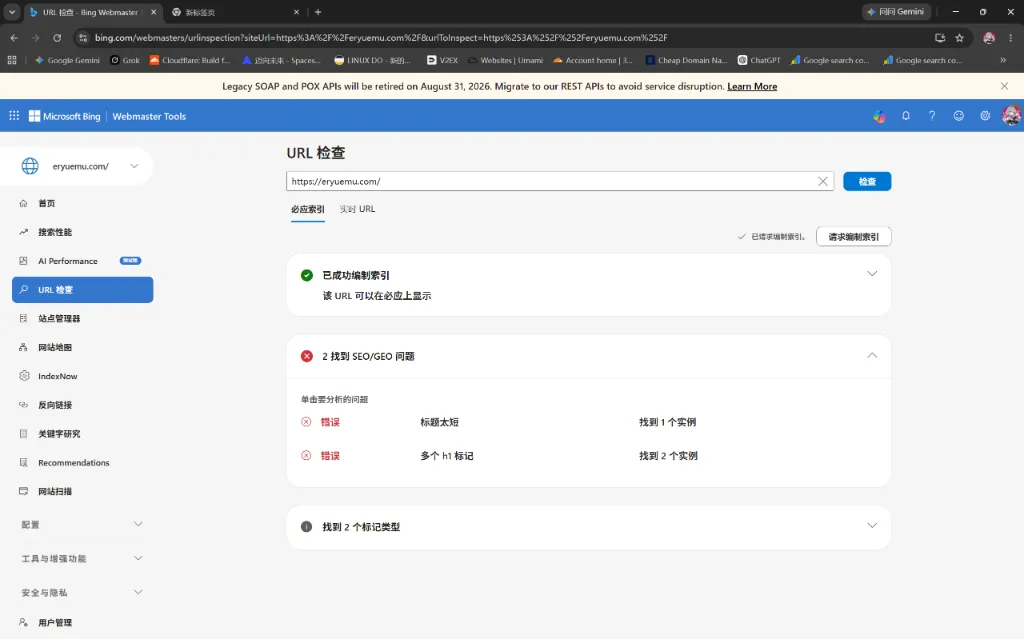Expand the 找到 2 个标记类型 card
The width and height of the screenshot is (1024, 639).
(x=872, y=526)
